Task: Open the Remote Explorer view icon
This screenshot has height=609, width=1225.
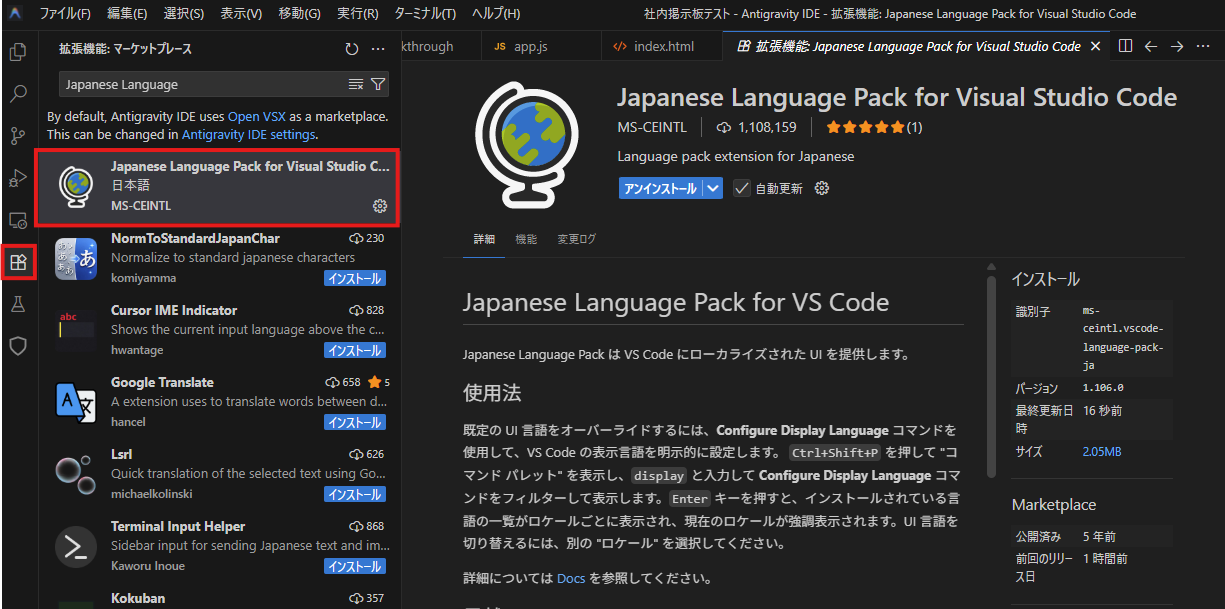Action: tap(17, 220)
